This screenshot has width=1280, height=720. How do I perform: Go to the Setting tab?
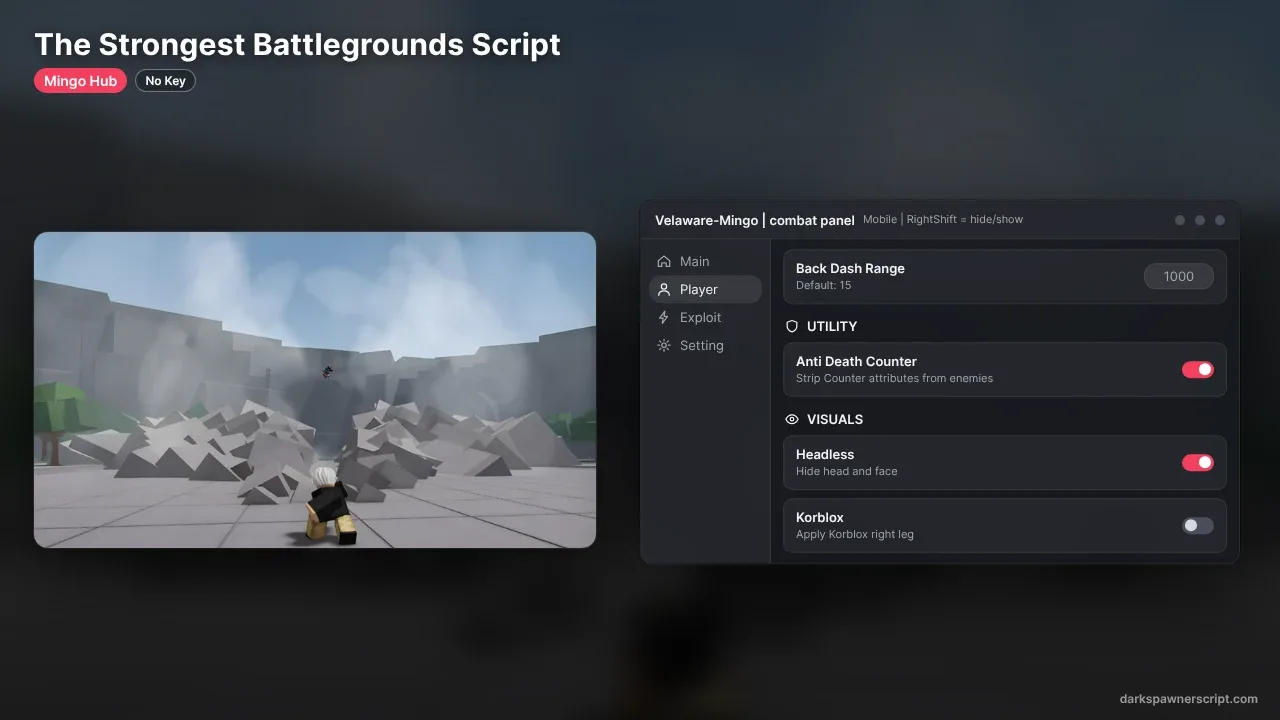[705, 345]
